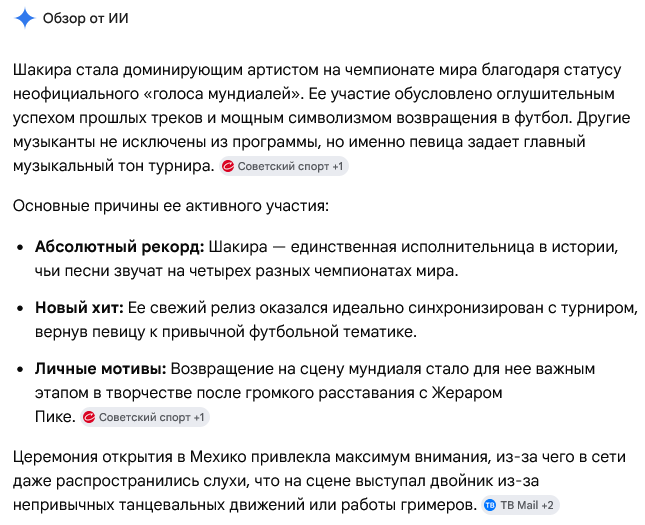The width and height of the screenshot is (645, 525).
Task: Click the blue AI sparkle icon
Action: [x=25, y=18]
